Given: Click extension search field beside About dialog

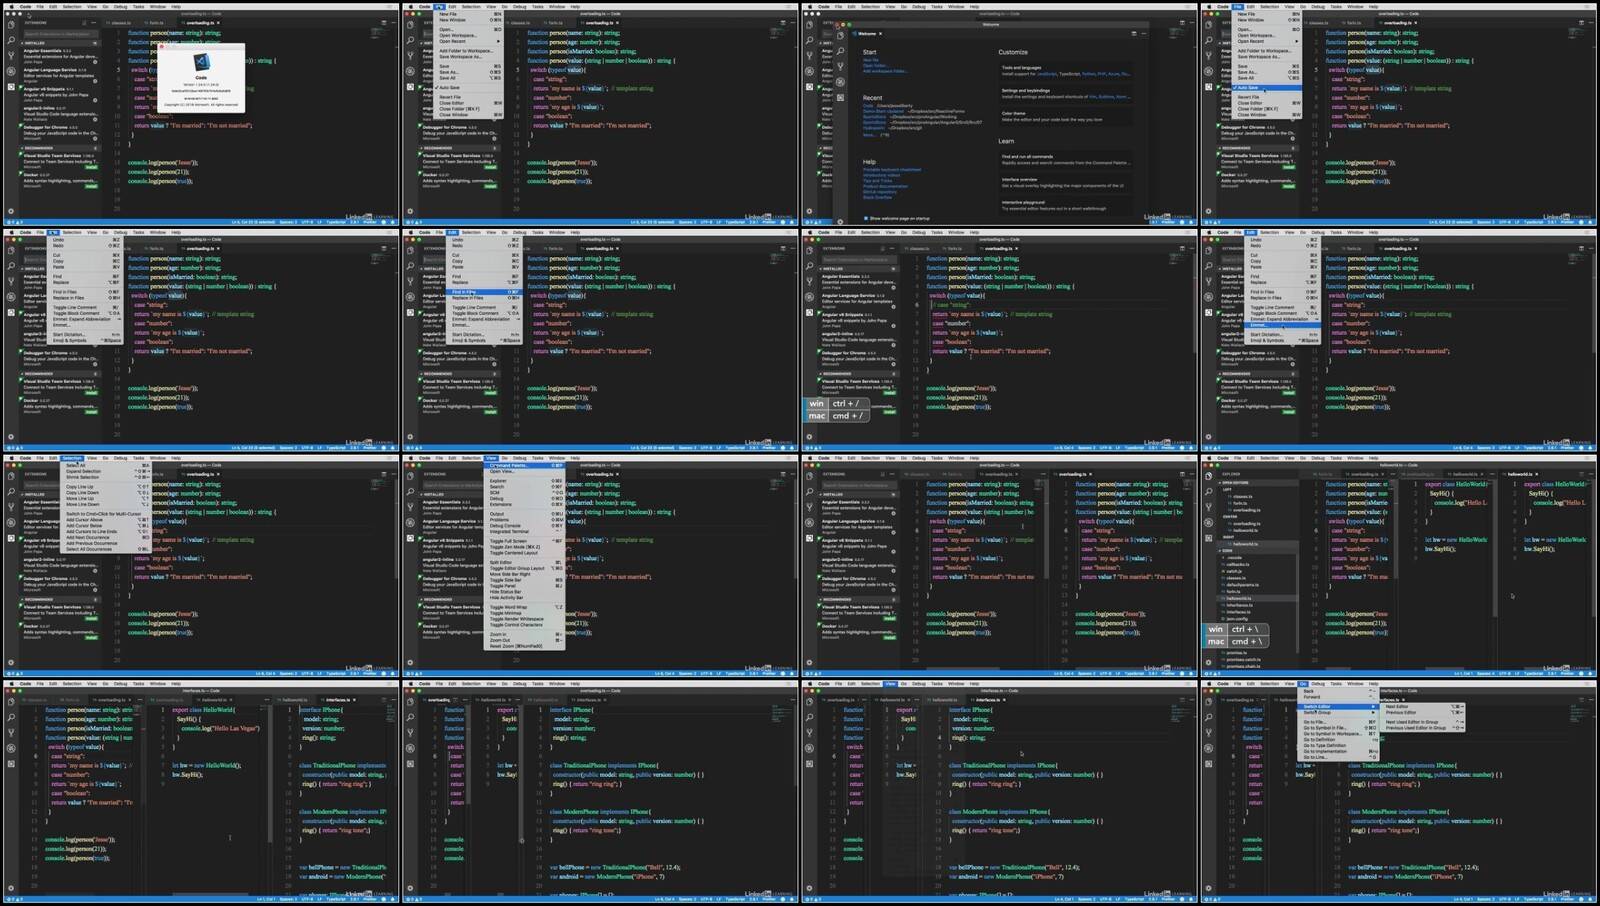Looking at the screenshot, I should (60, 34).
